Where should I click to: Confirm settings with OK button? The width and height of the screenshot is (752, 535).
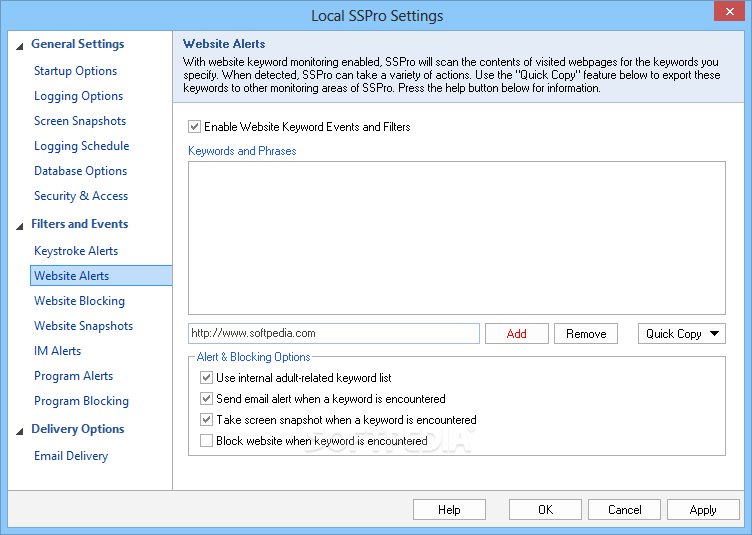[x=545, y=510]
